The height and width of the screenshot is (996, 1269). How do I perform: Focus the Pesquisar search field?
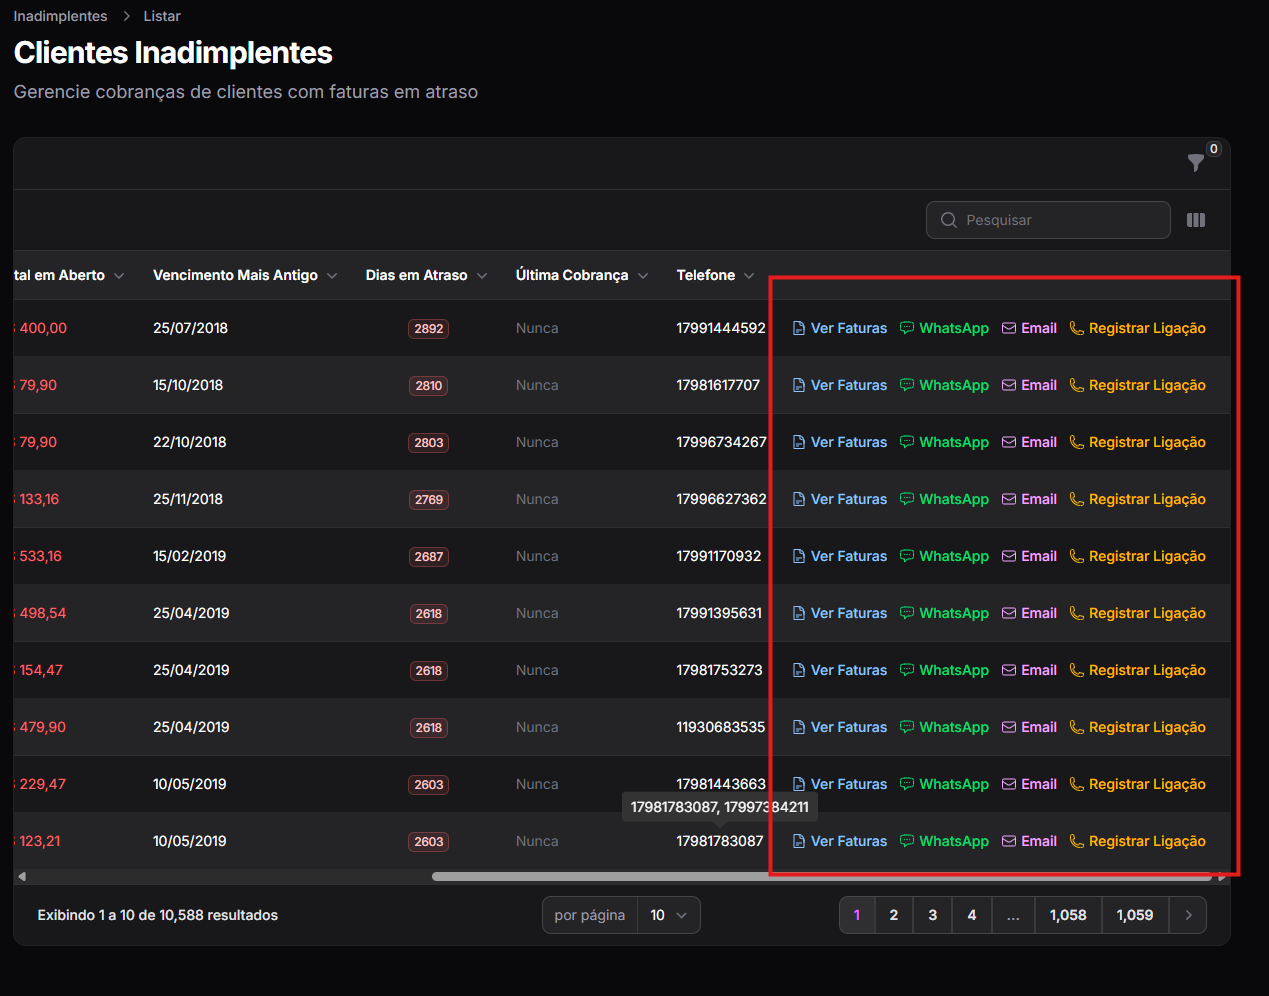click(x=1048, y=220)
